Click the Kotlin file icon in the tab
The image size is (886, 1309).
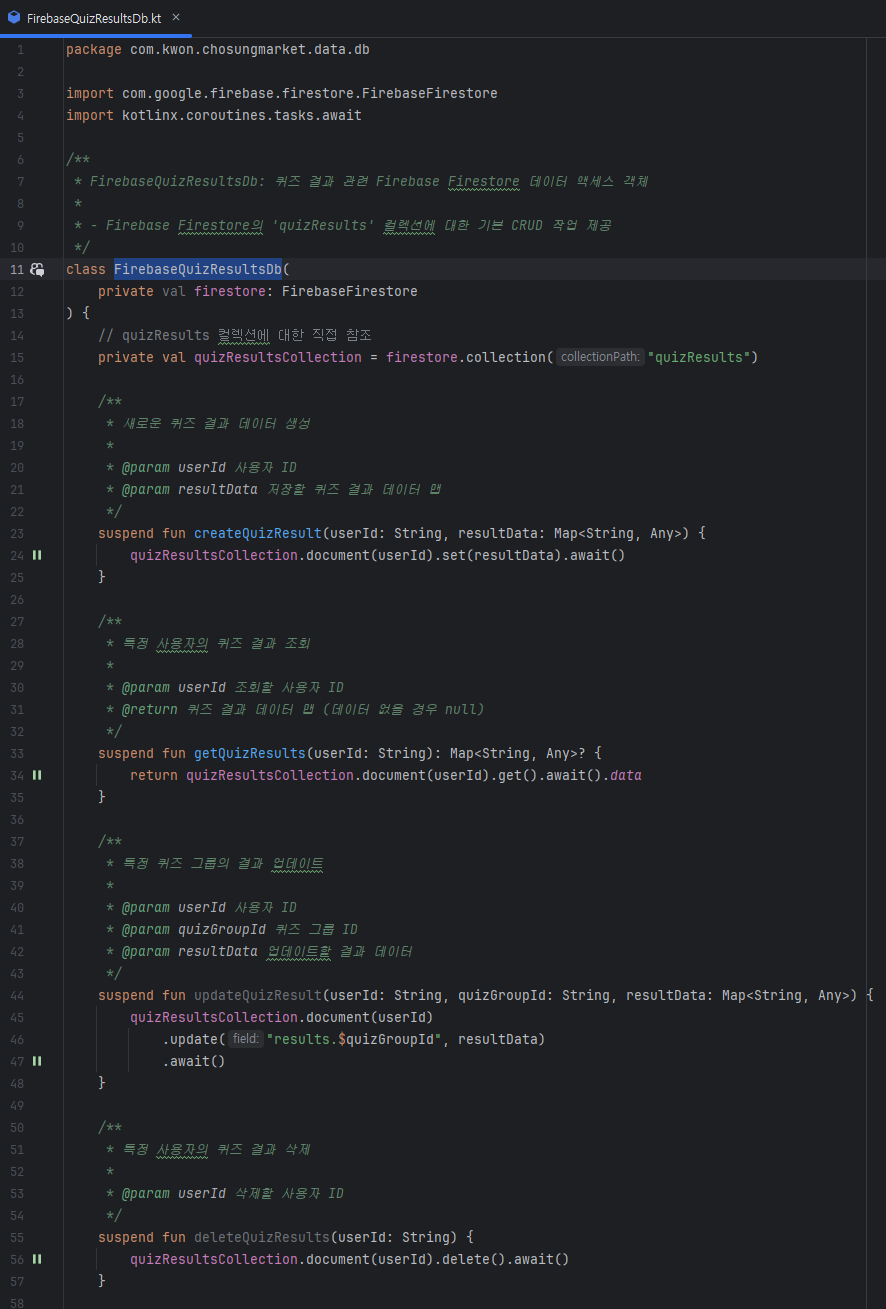tap(14, 19)
